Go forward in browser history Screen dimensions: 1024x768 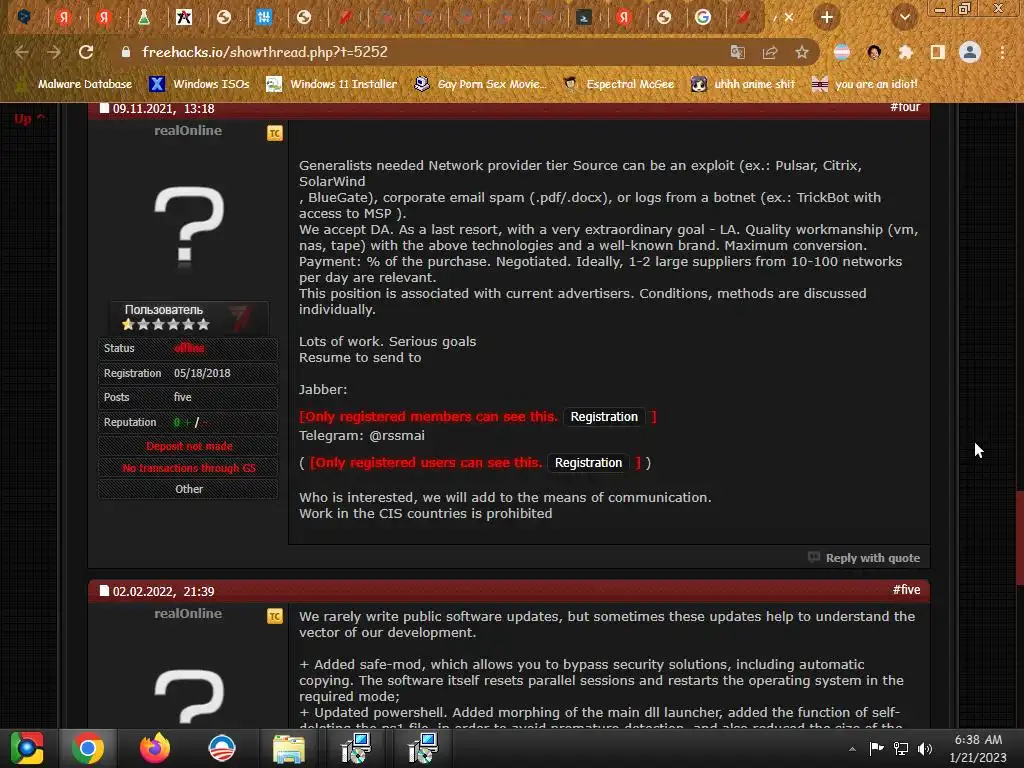(x=54, y=52)
